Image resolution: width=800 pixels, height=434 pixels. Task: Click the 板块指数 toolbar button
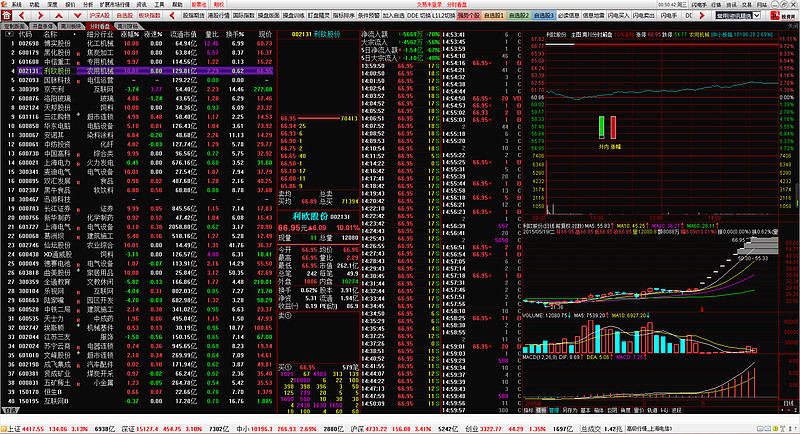pyautogui.click(x=149, y=16)
